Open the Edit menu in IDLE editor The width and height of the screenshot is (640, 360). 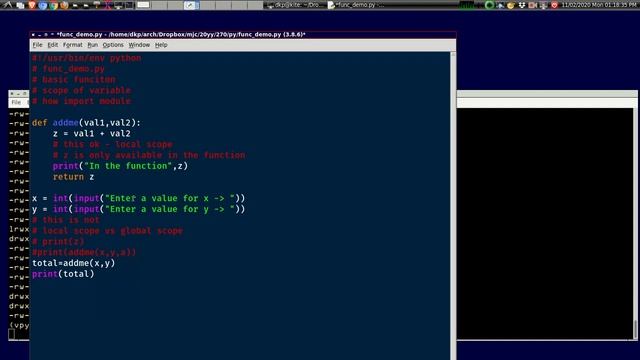[52, 45]
